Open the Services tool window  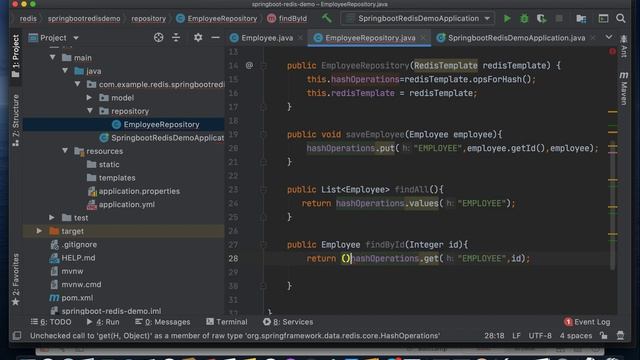click(288, 322)
